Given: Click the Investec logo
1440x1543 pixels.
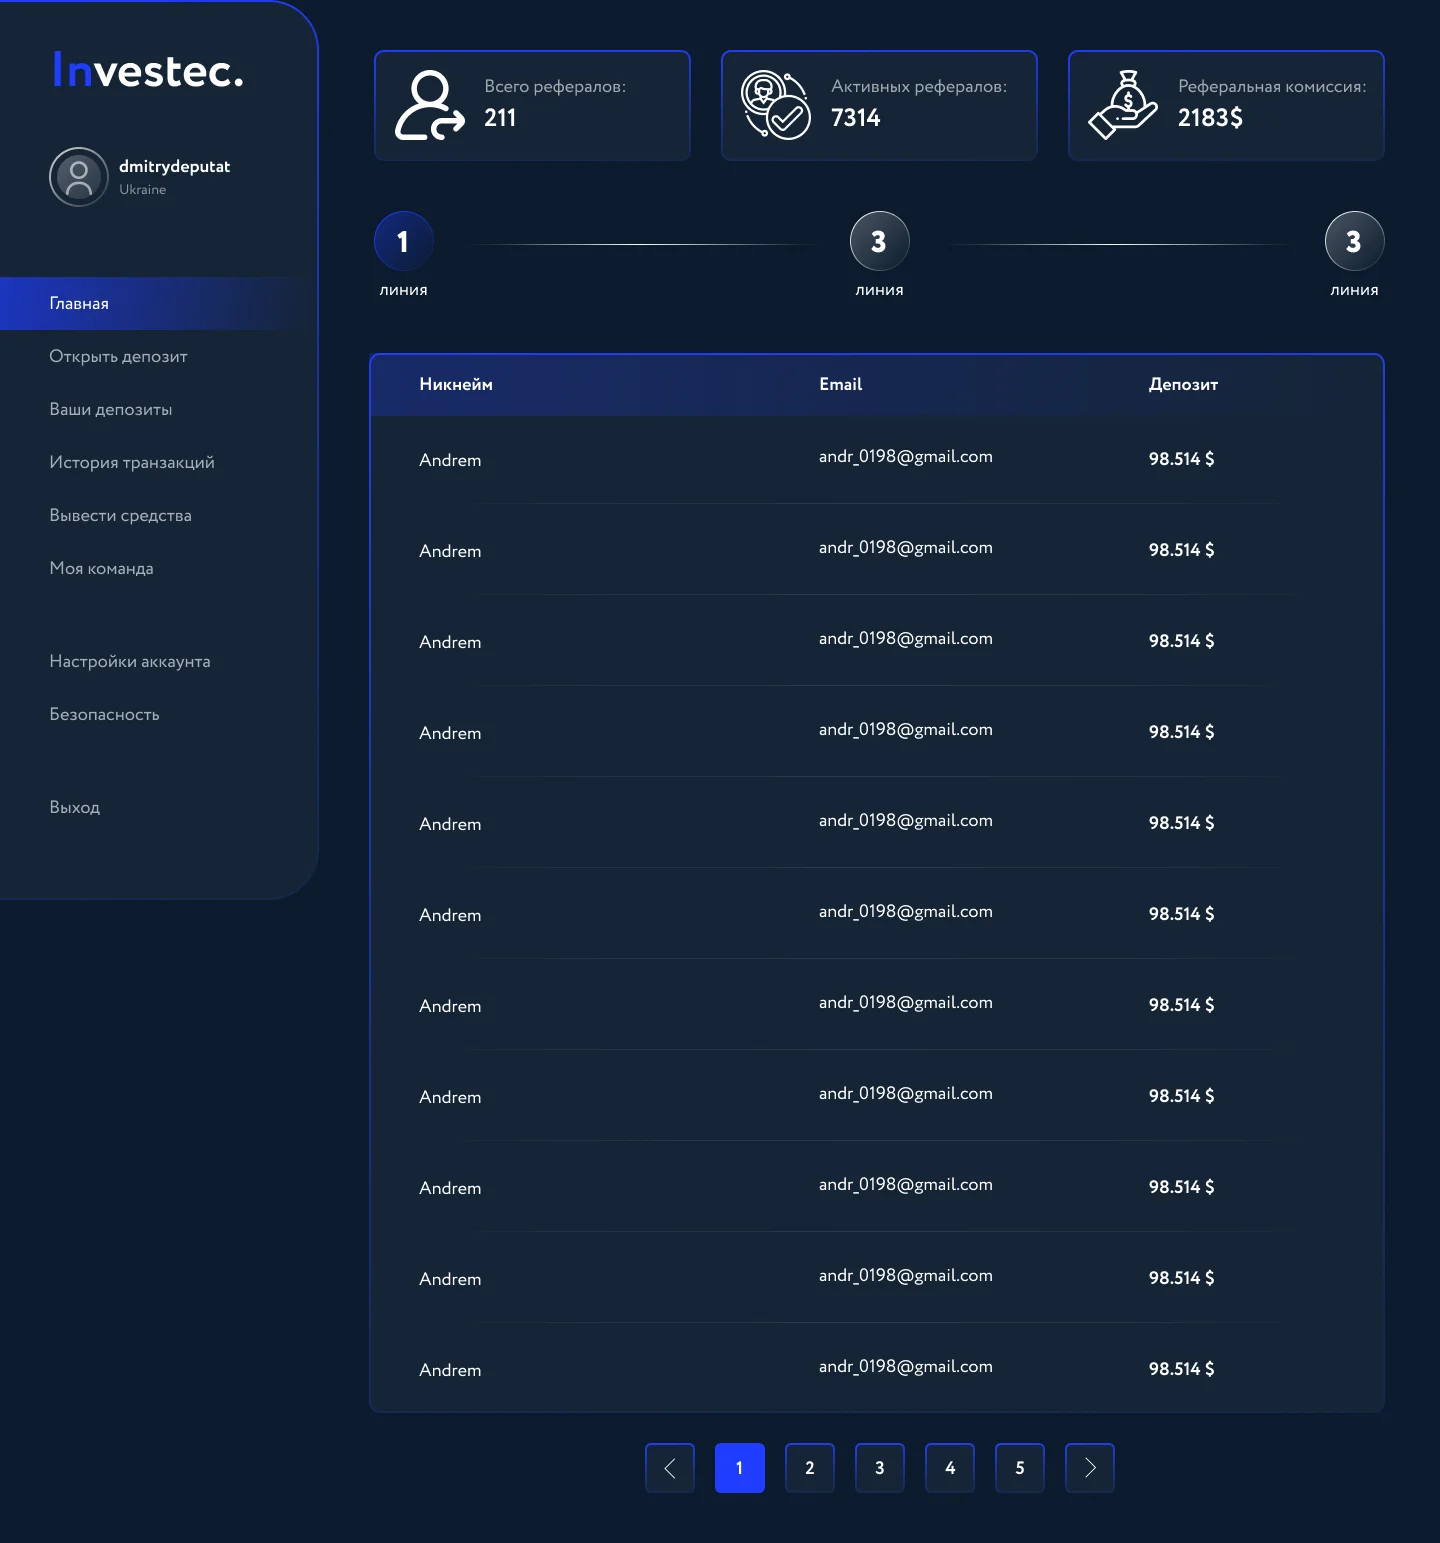Looking at the screenshot, I should point(148,71).
